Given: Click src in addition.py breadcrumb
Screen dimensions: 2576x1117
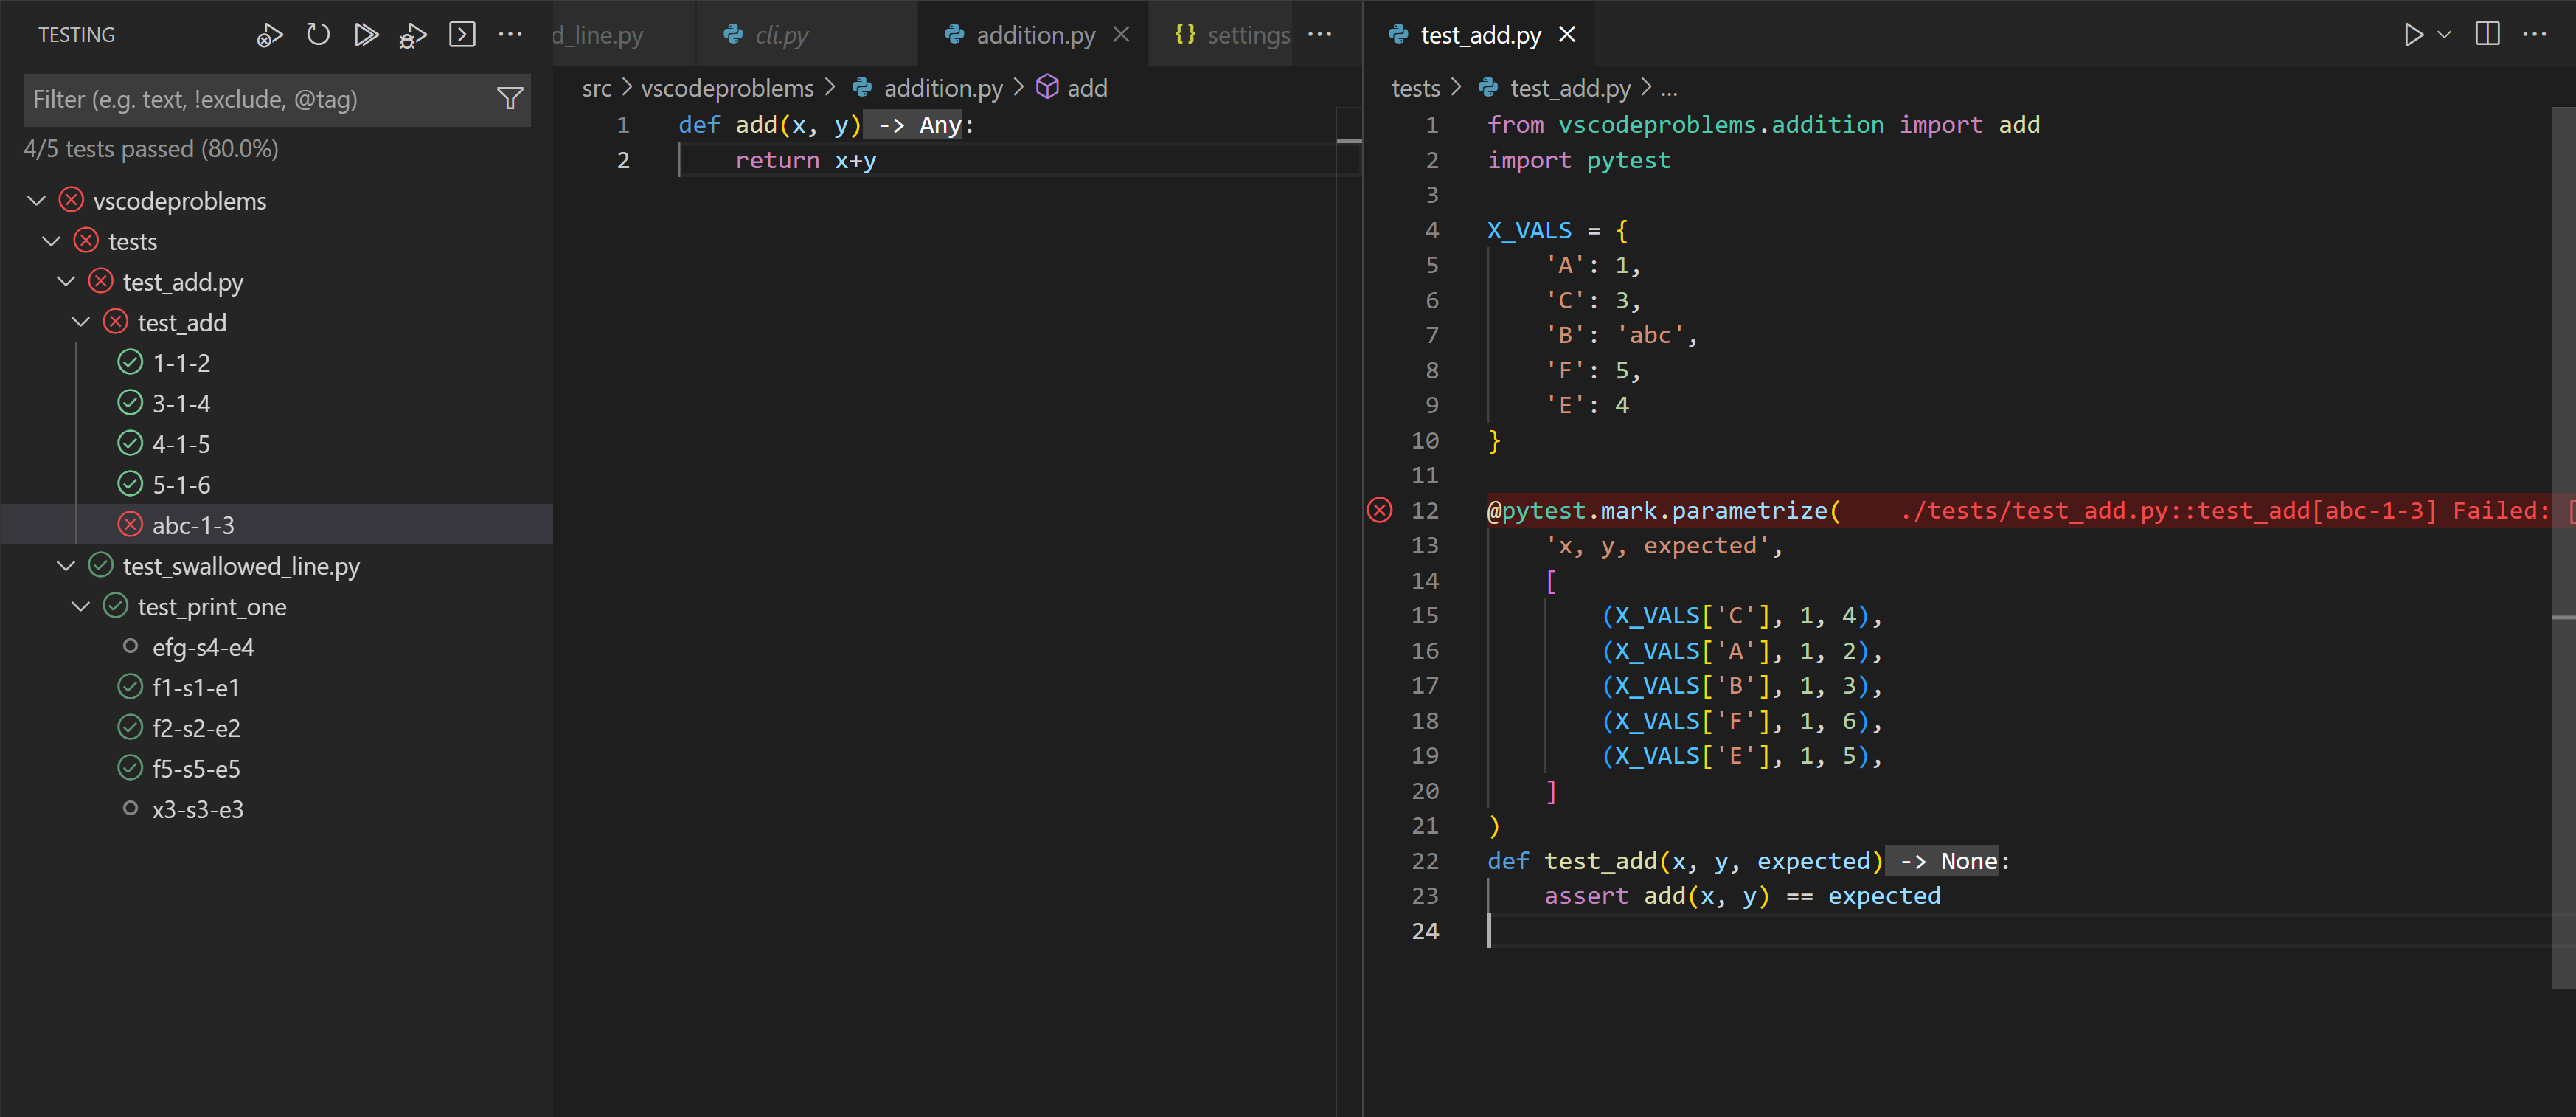Looking at the screenshot, I should (597, 88).
